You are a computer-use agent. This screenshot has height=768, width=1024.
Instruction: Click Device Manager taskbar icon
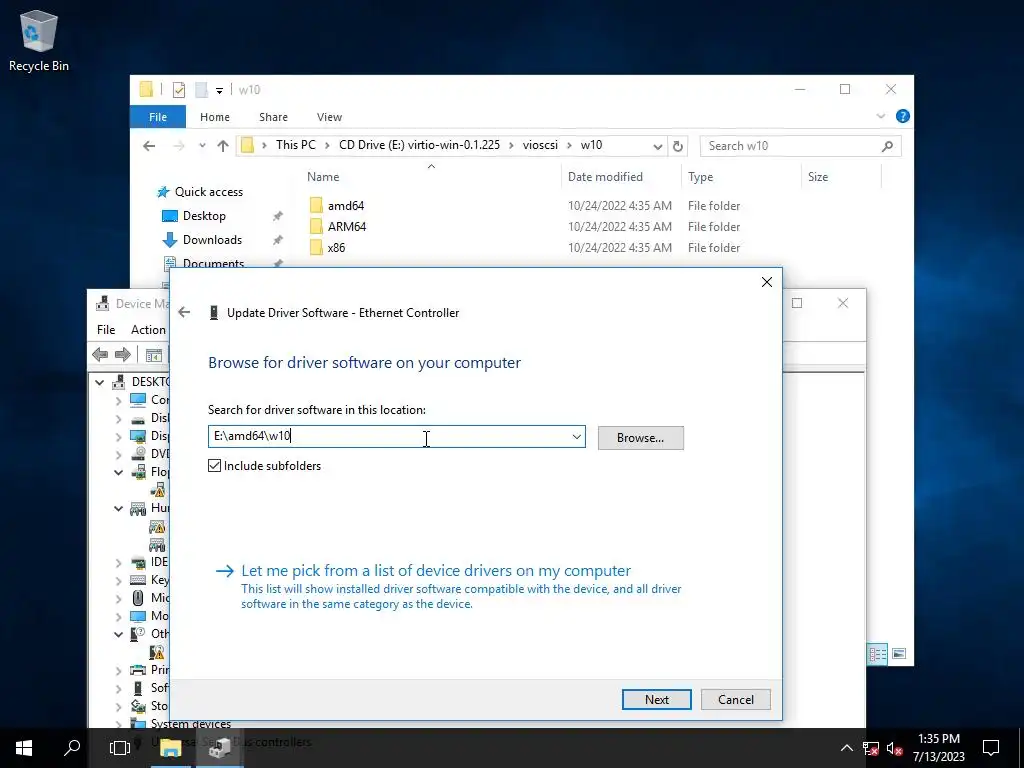pyautogui.click(x=219, y=748)
